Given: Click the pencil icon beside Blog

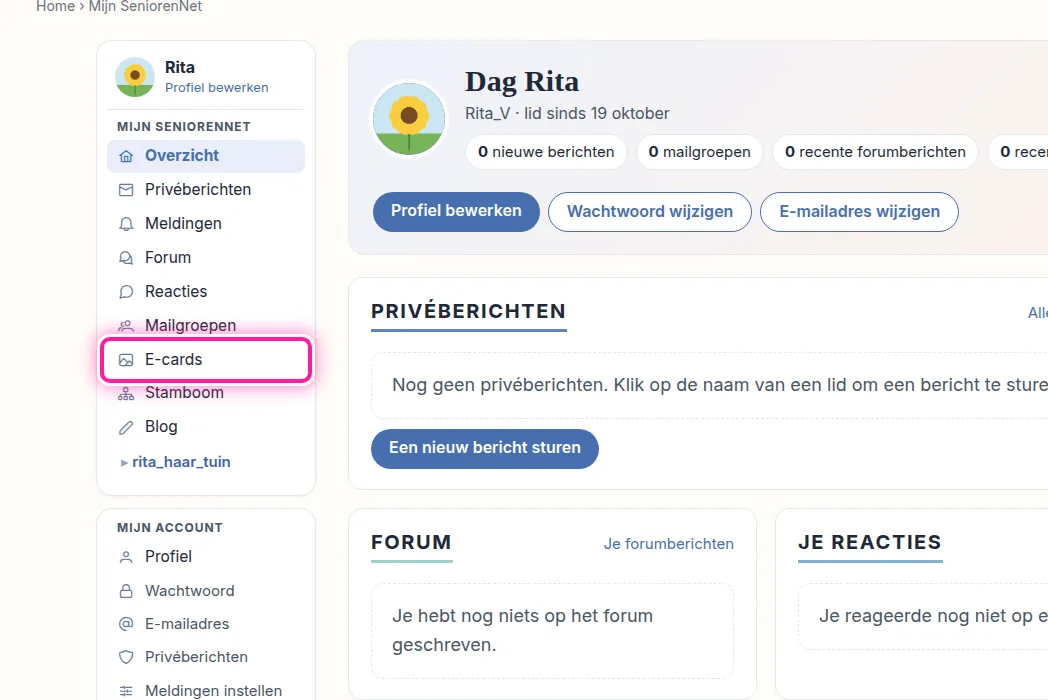Looking at the screenshot, I should pyautogui.click(x=126, y=428).
